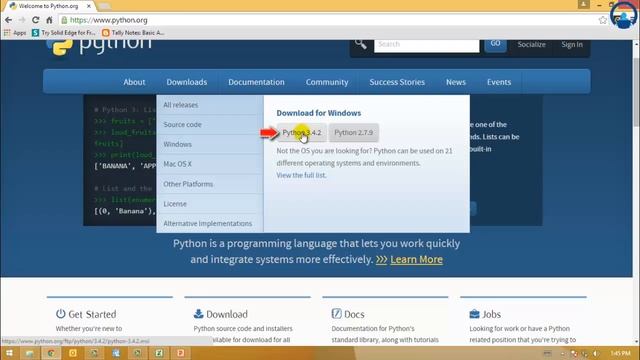Click the page vertical scrollbar
The height and width of the screenshot is (360, 640).
point(636,192)
